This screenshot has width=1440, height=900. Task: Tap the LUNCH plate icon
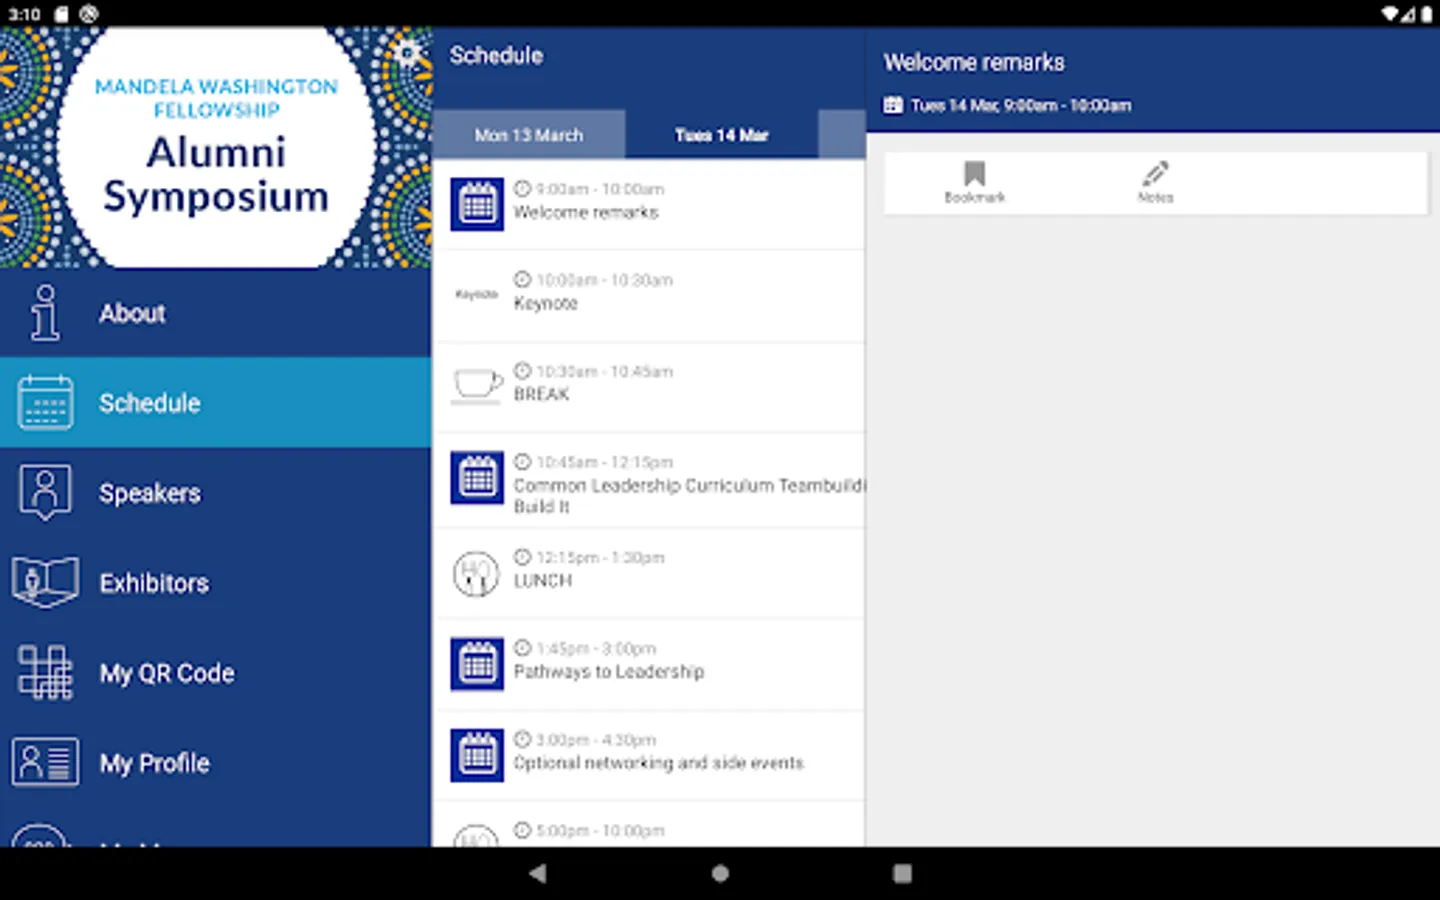[476, 574]
